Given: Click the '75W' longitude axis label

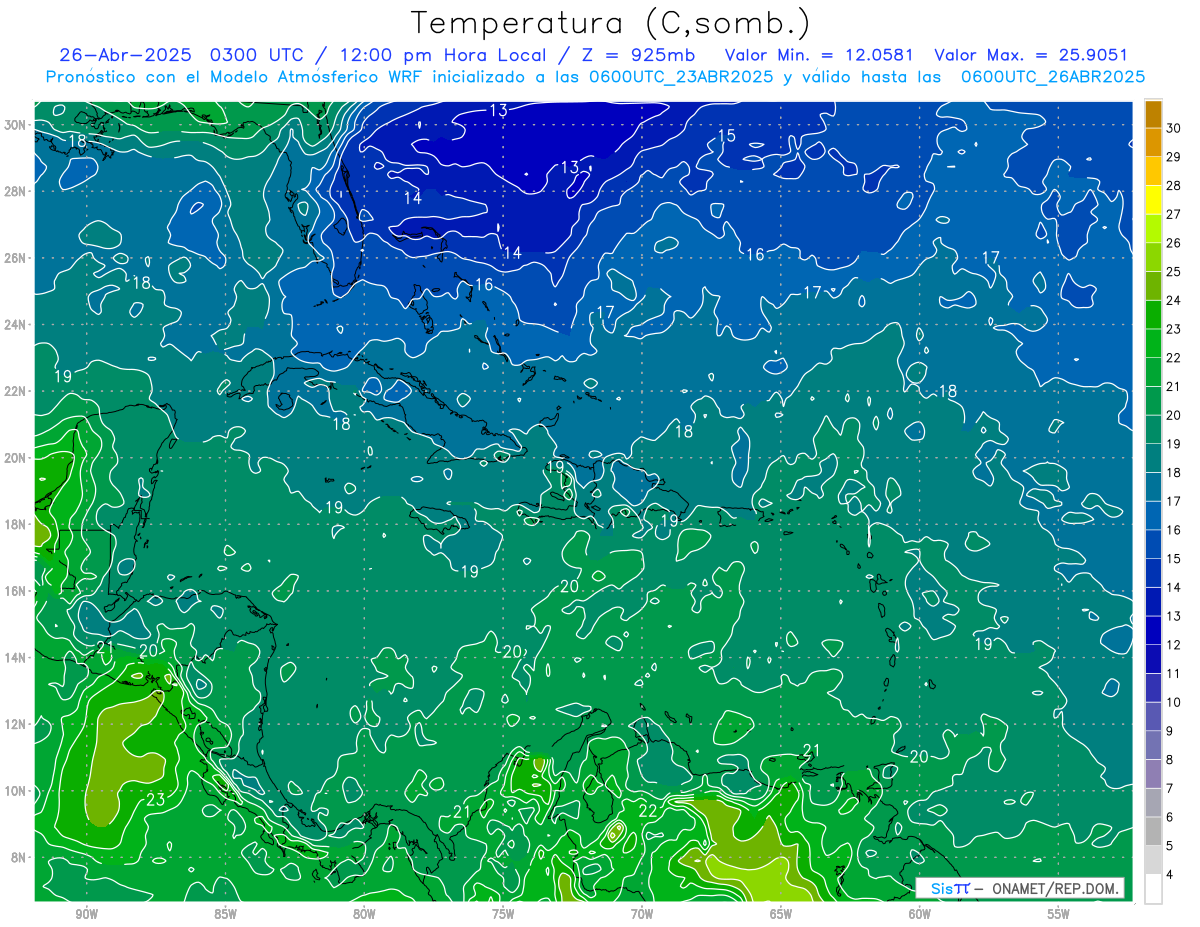Looking at the screenshot, I should [x=503, y=915].
